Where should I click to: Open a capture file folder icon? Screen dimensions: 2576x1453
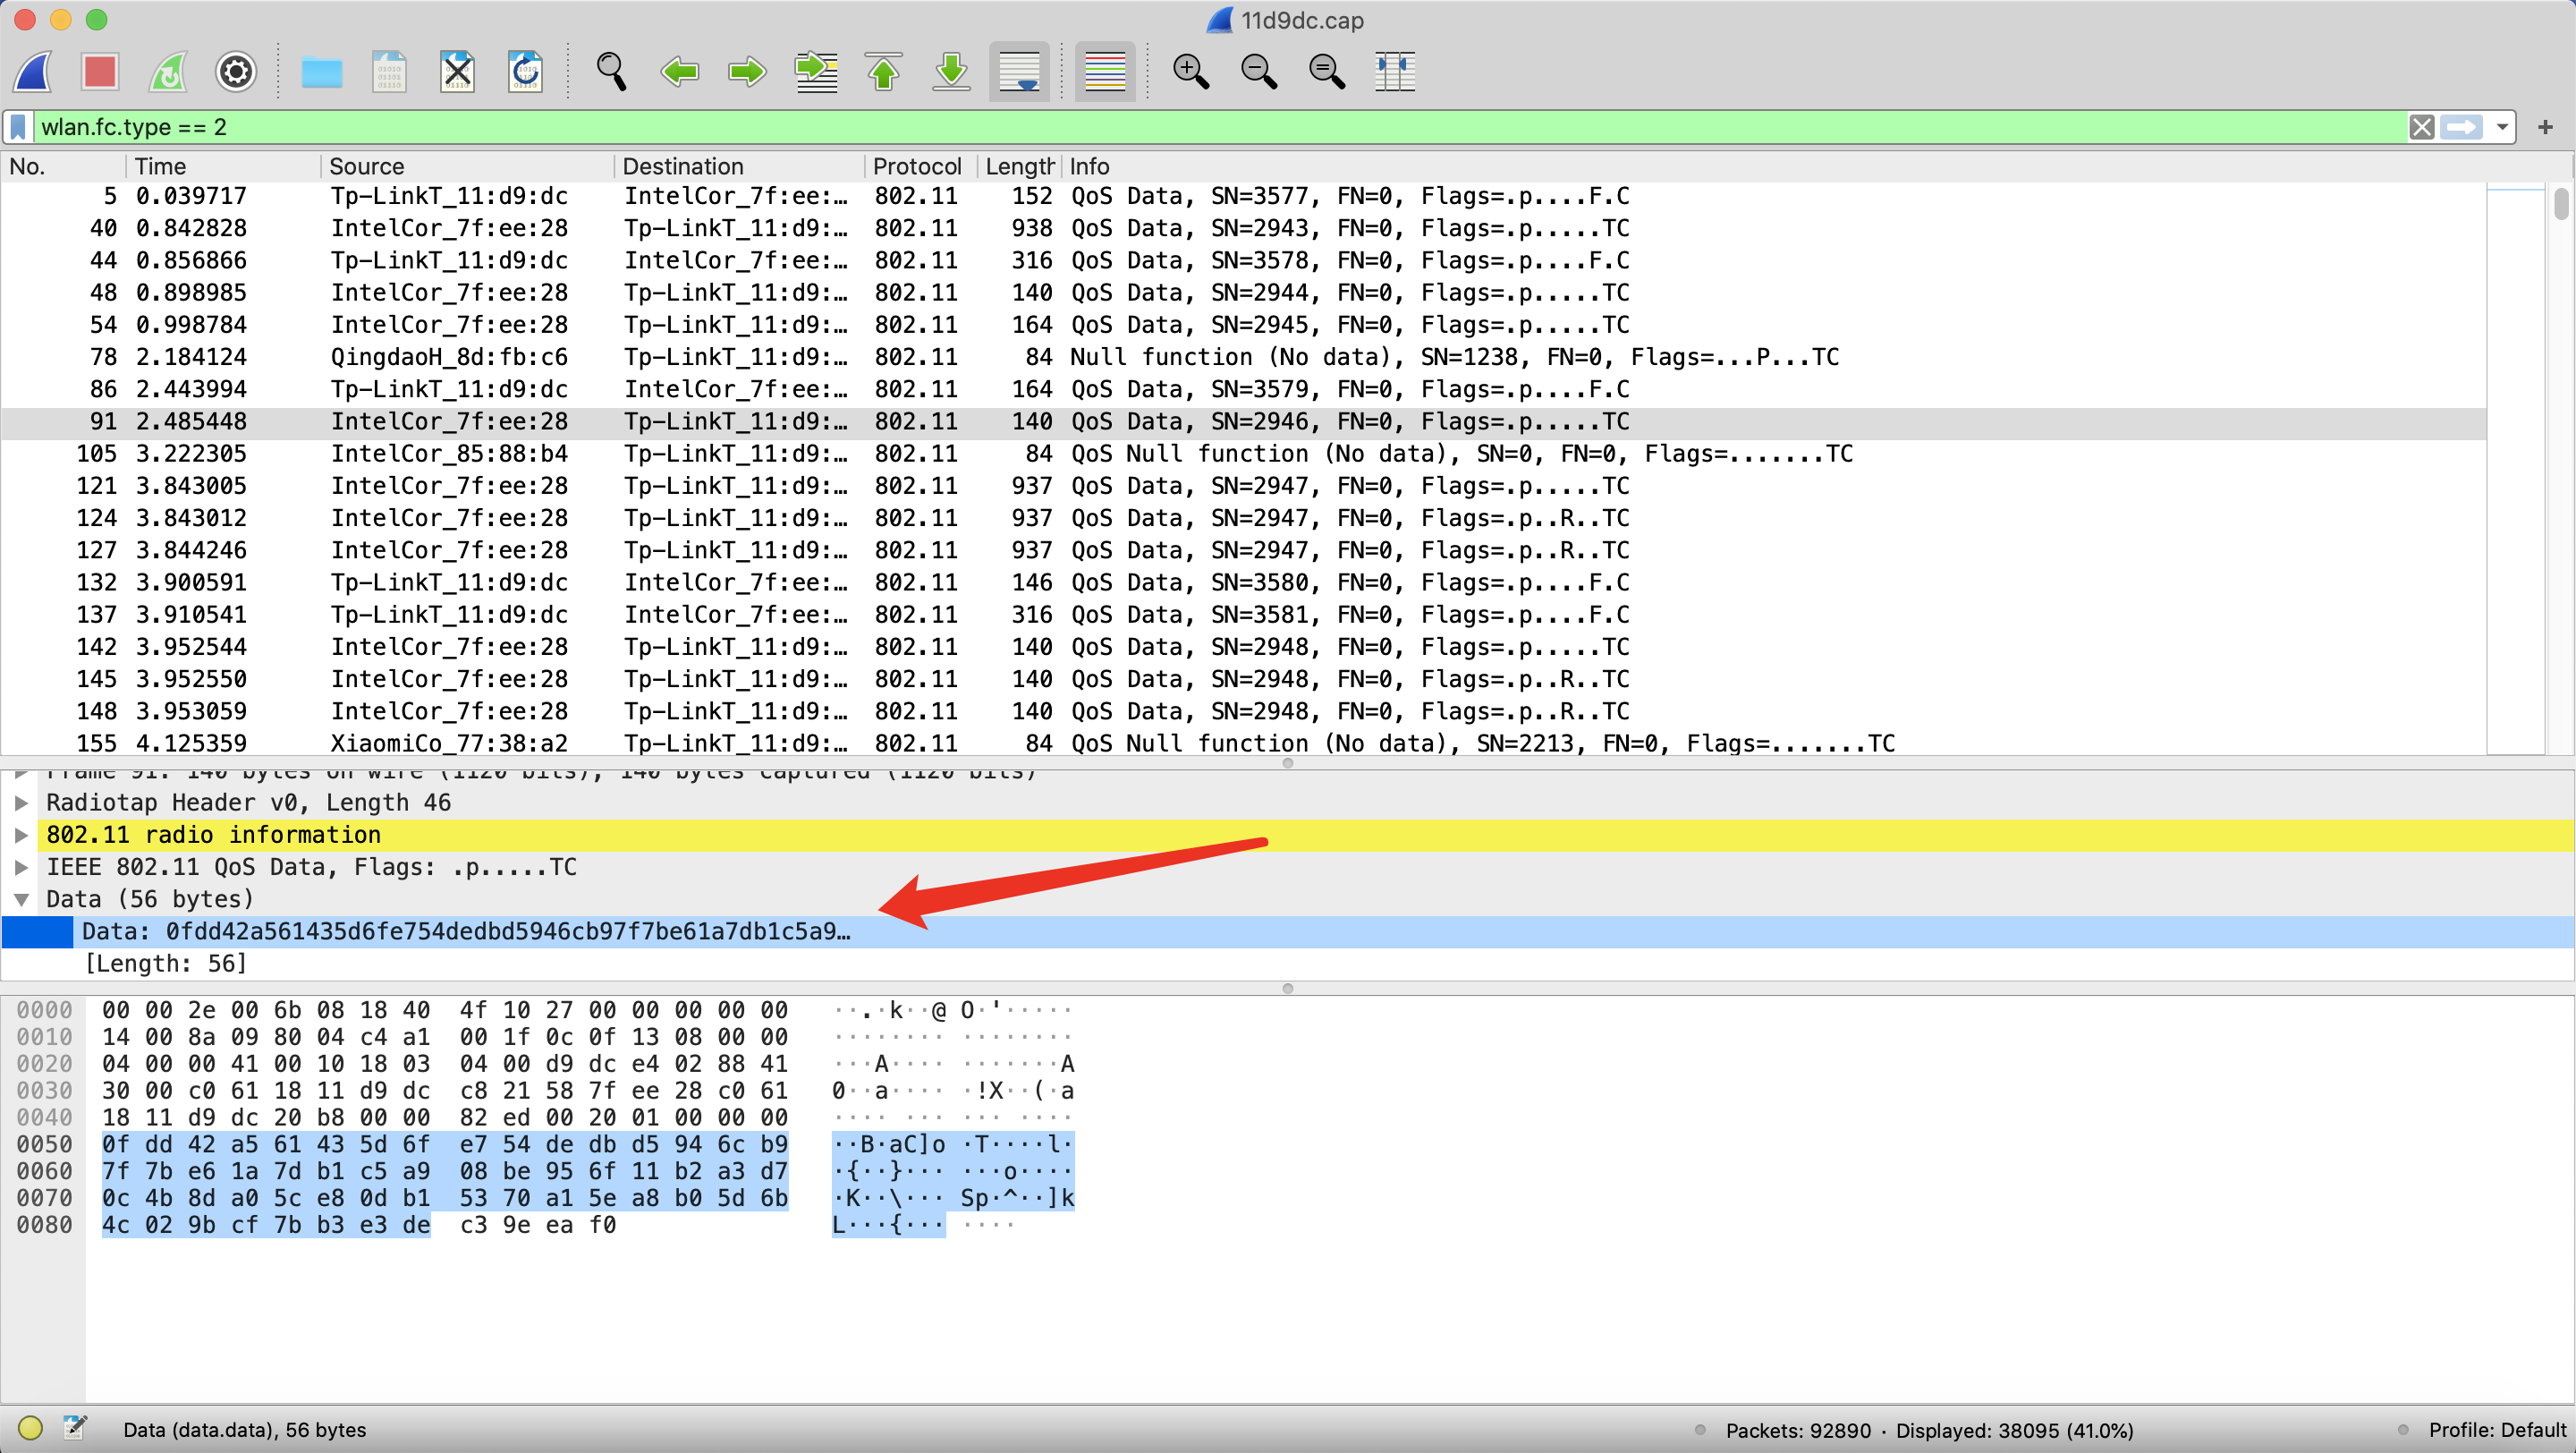point(322,72)
